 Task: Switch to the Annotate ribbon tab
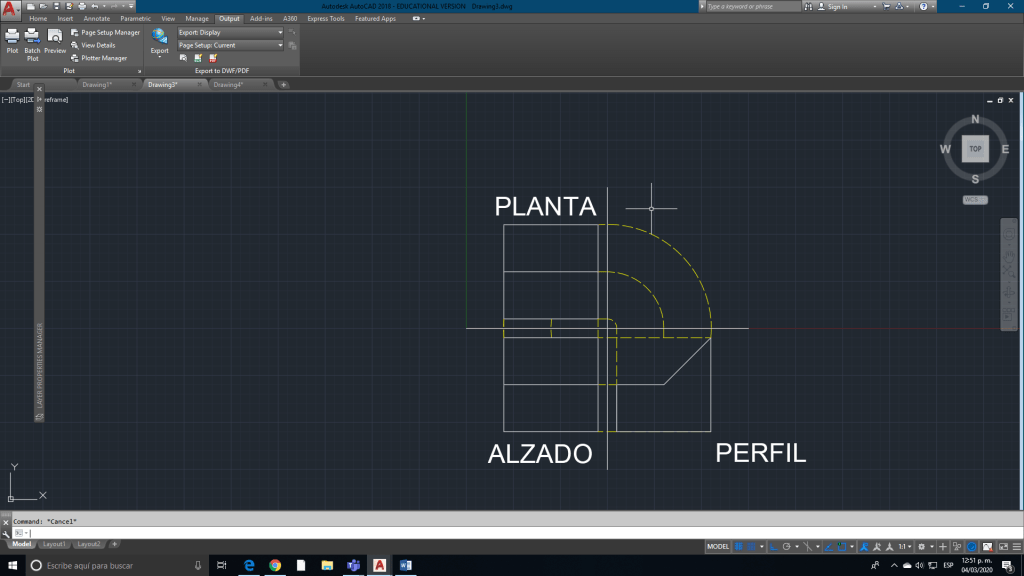[x=97, y=19]
